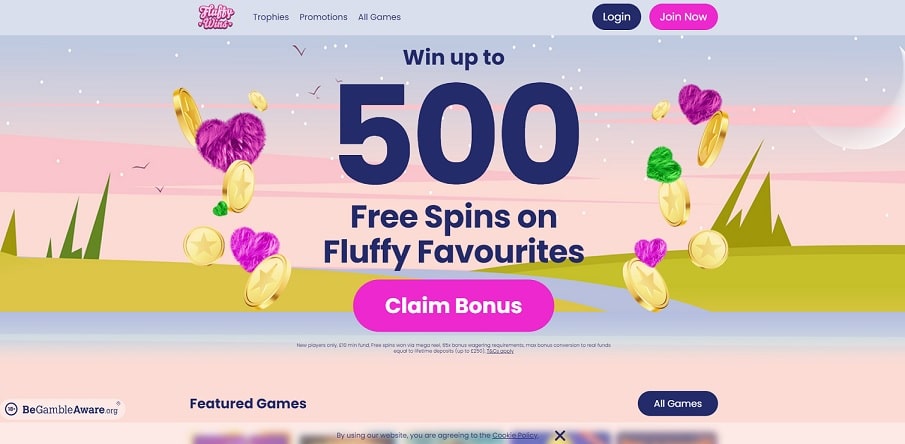Click the large purple fluffy heart
Viewport: 905px width, 444px height.
click(x=230, y=141)
